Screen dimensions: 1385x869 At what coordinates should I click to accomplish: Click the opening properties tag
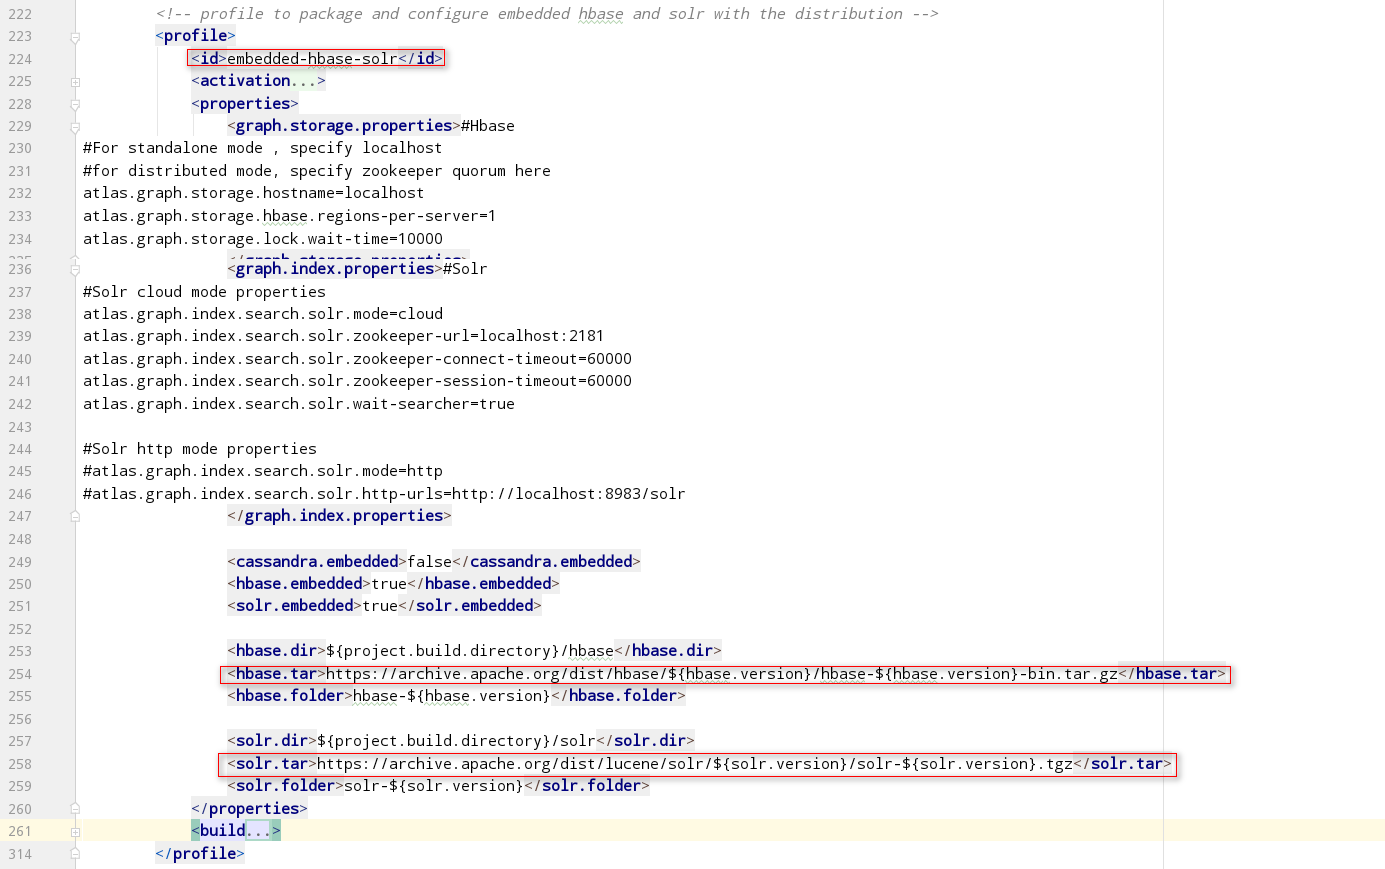[x=245, y=104]
